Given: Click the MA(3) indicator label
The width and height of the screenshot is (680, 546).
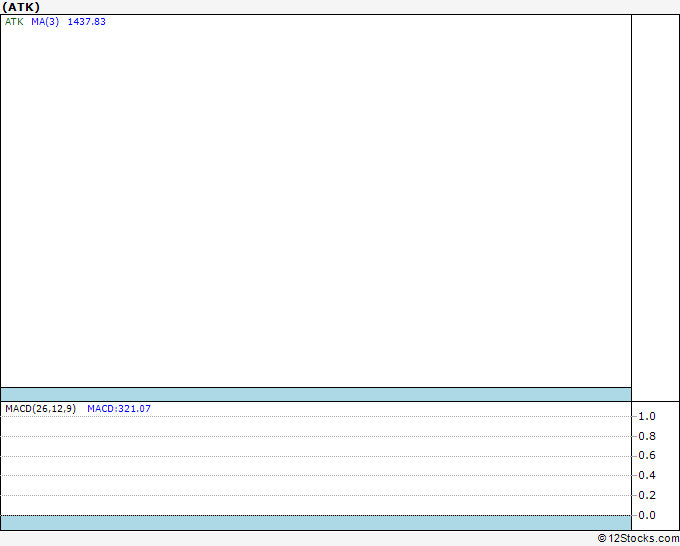Looking at the screenshot, I should (x=45, y=22).
